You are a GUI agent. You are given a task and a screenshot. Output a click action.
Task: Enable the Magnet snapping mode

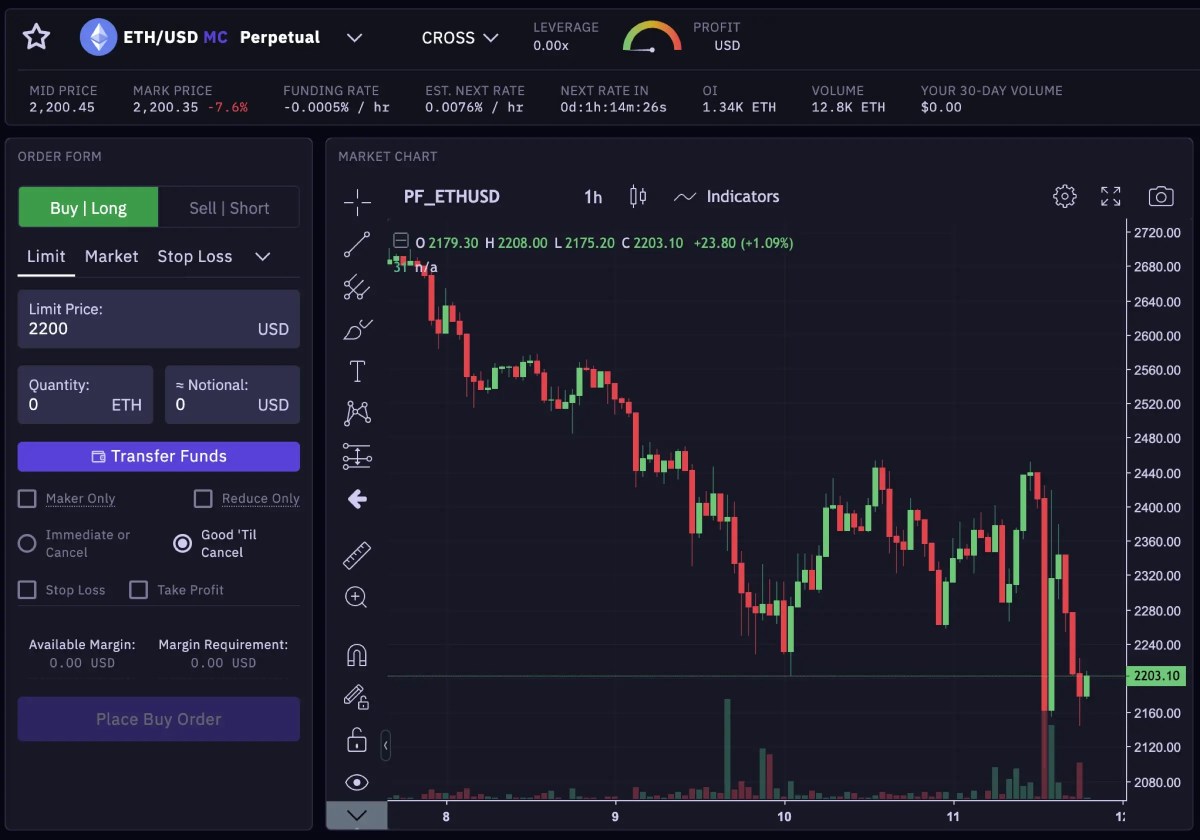[x=356, y=654]
